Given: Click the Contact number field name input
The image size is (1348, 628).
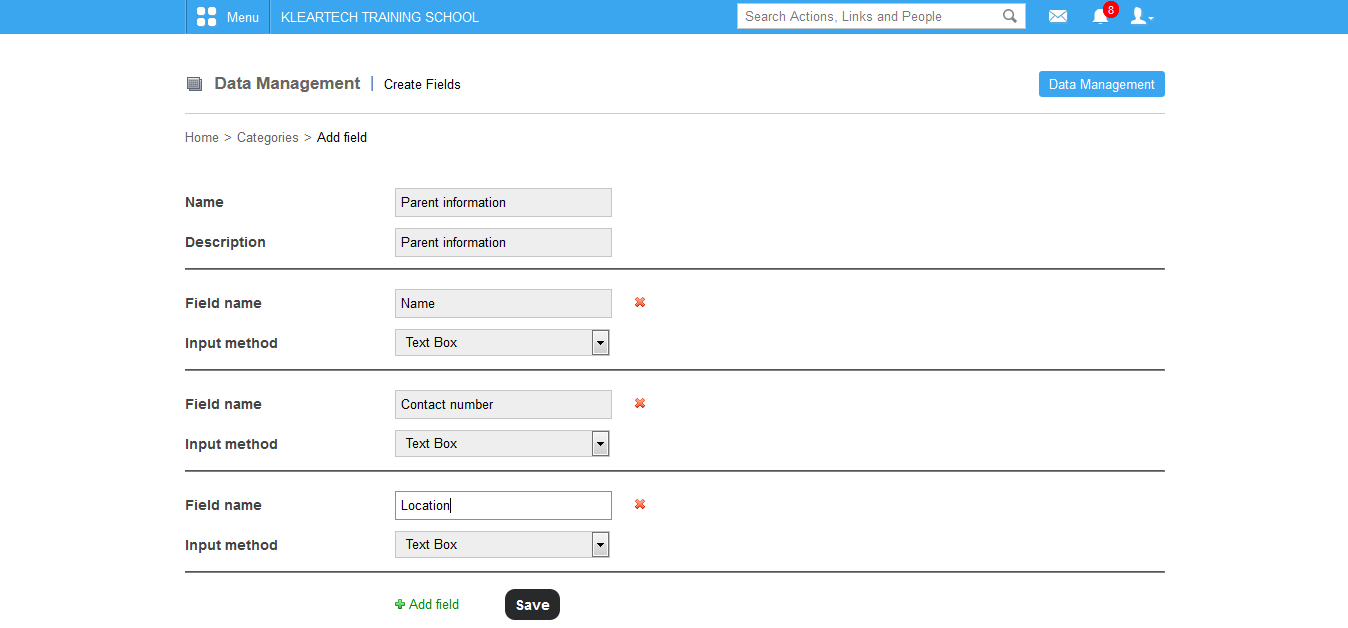Looking at the screenshot, I should pos(503,404).
